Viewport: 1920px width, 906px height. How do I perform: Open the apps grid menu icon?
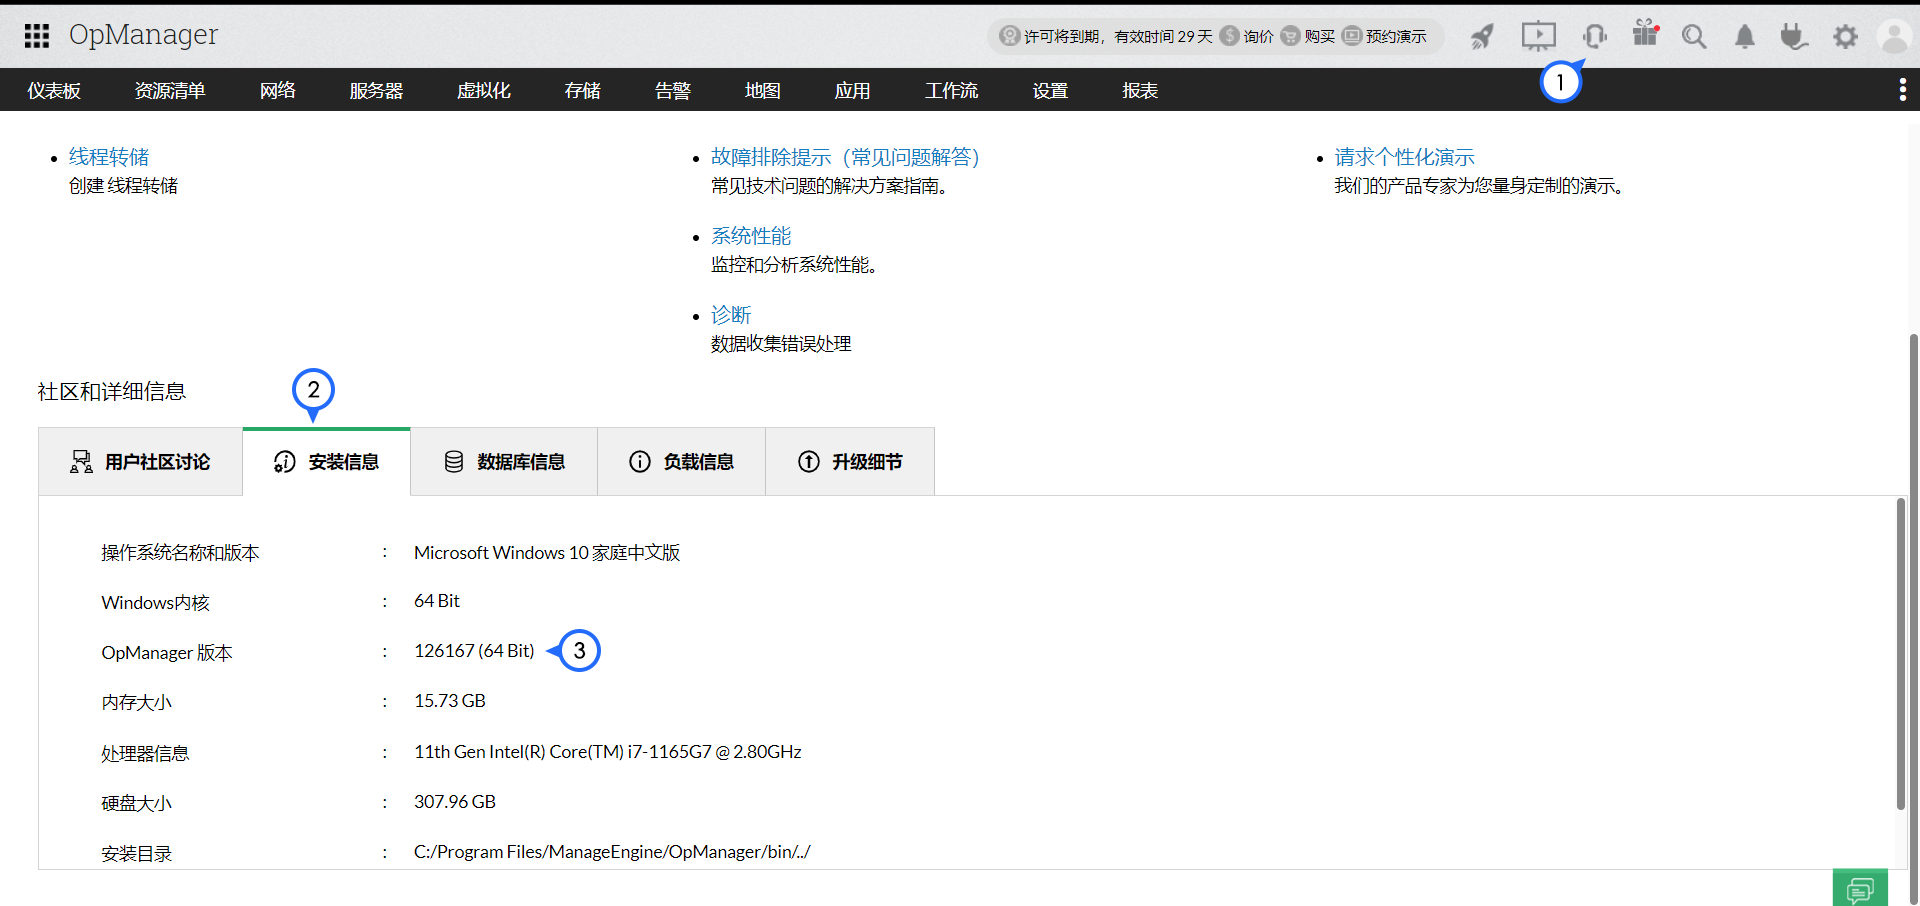37,36
